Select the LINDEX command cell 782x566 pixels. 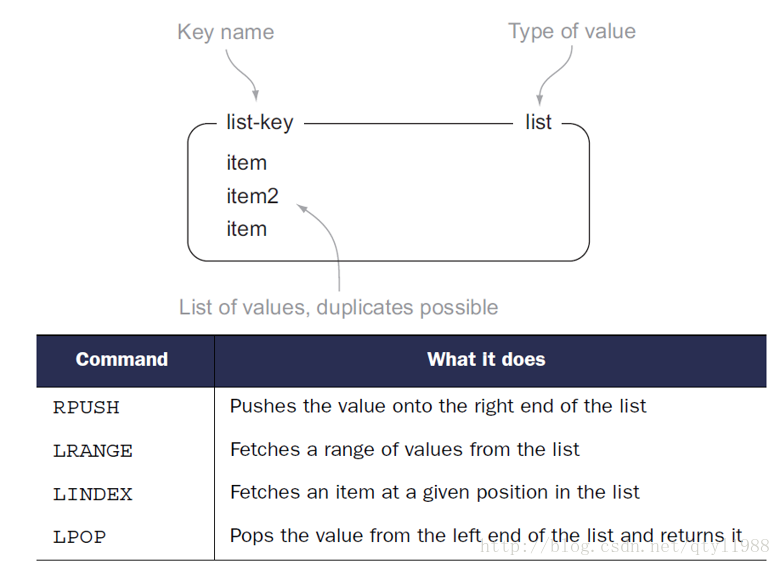(93, 494)
